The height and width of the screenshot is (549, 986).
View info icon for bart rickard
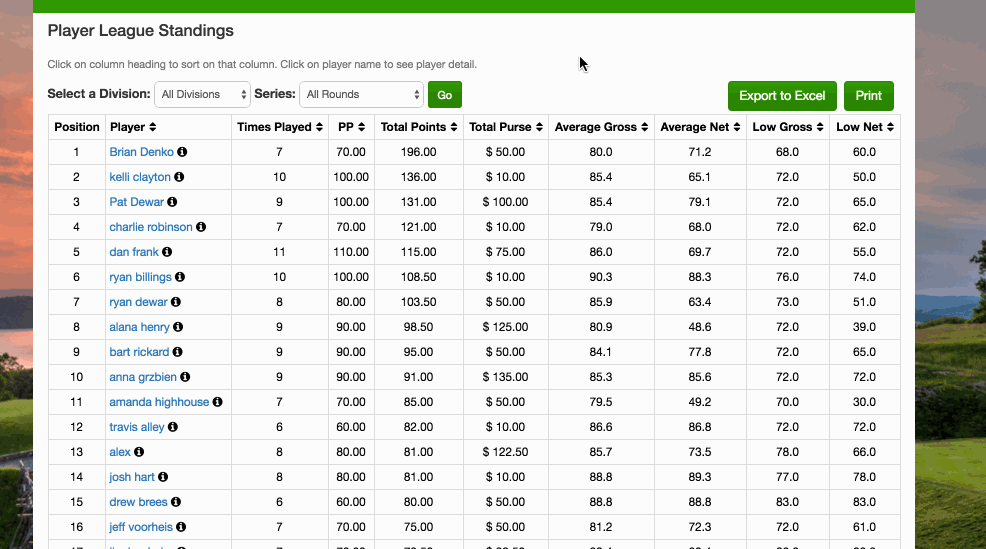(177, 352)
